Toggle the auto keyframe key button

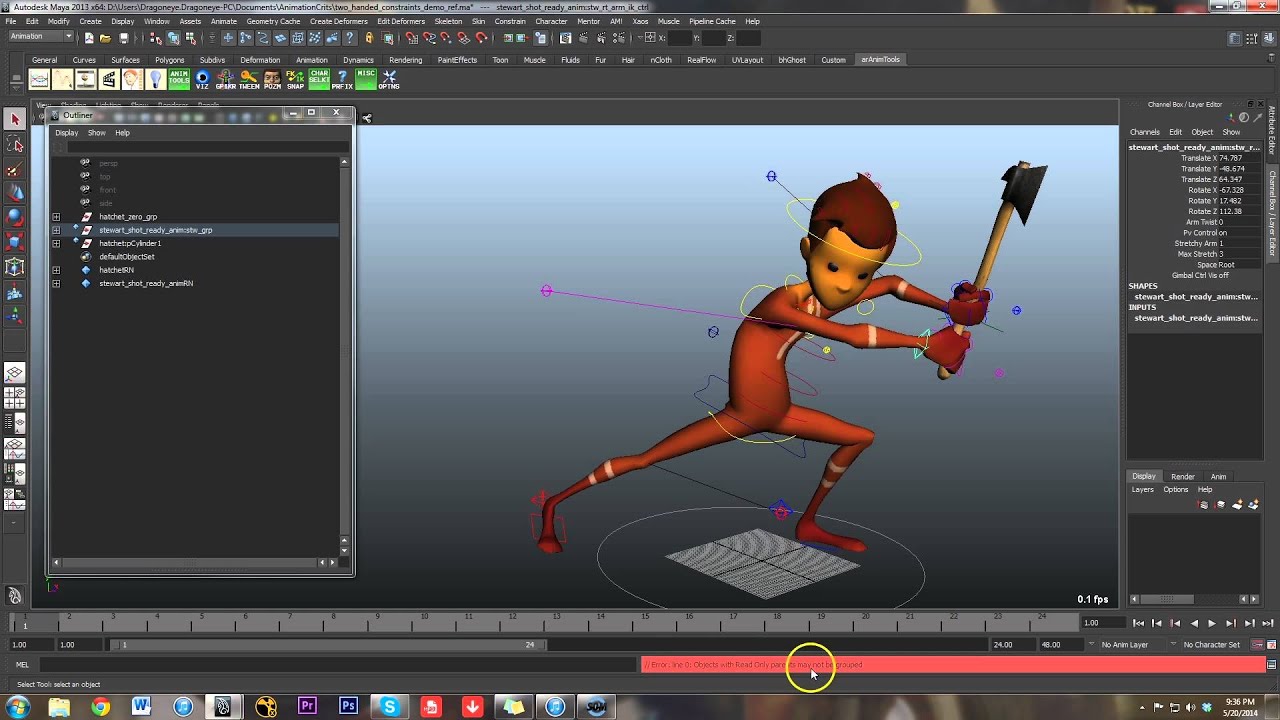(1258, 645)
